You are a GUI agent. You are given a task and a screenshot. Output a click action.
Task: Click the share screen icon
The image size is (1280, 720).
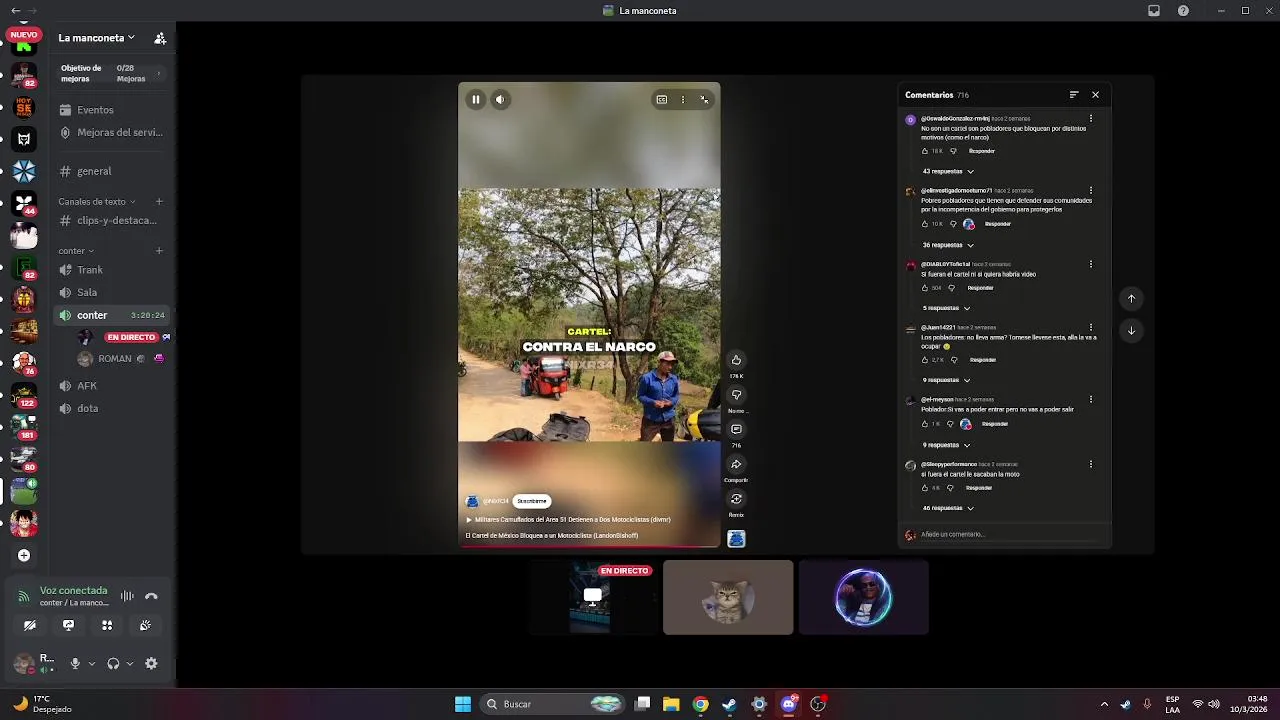pos(68,625)
